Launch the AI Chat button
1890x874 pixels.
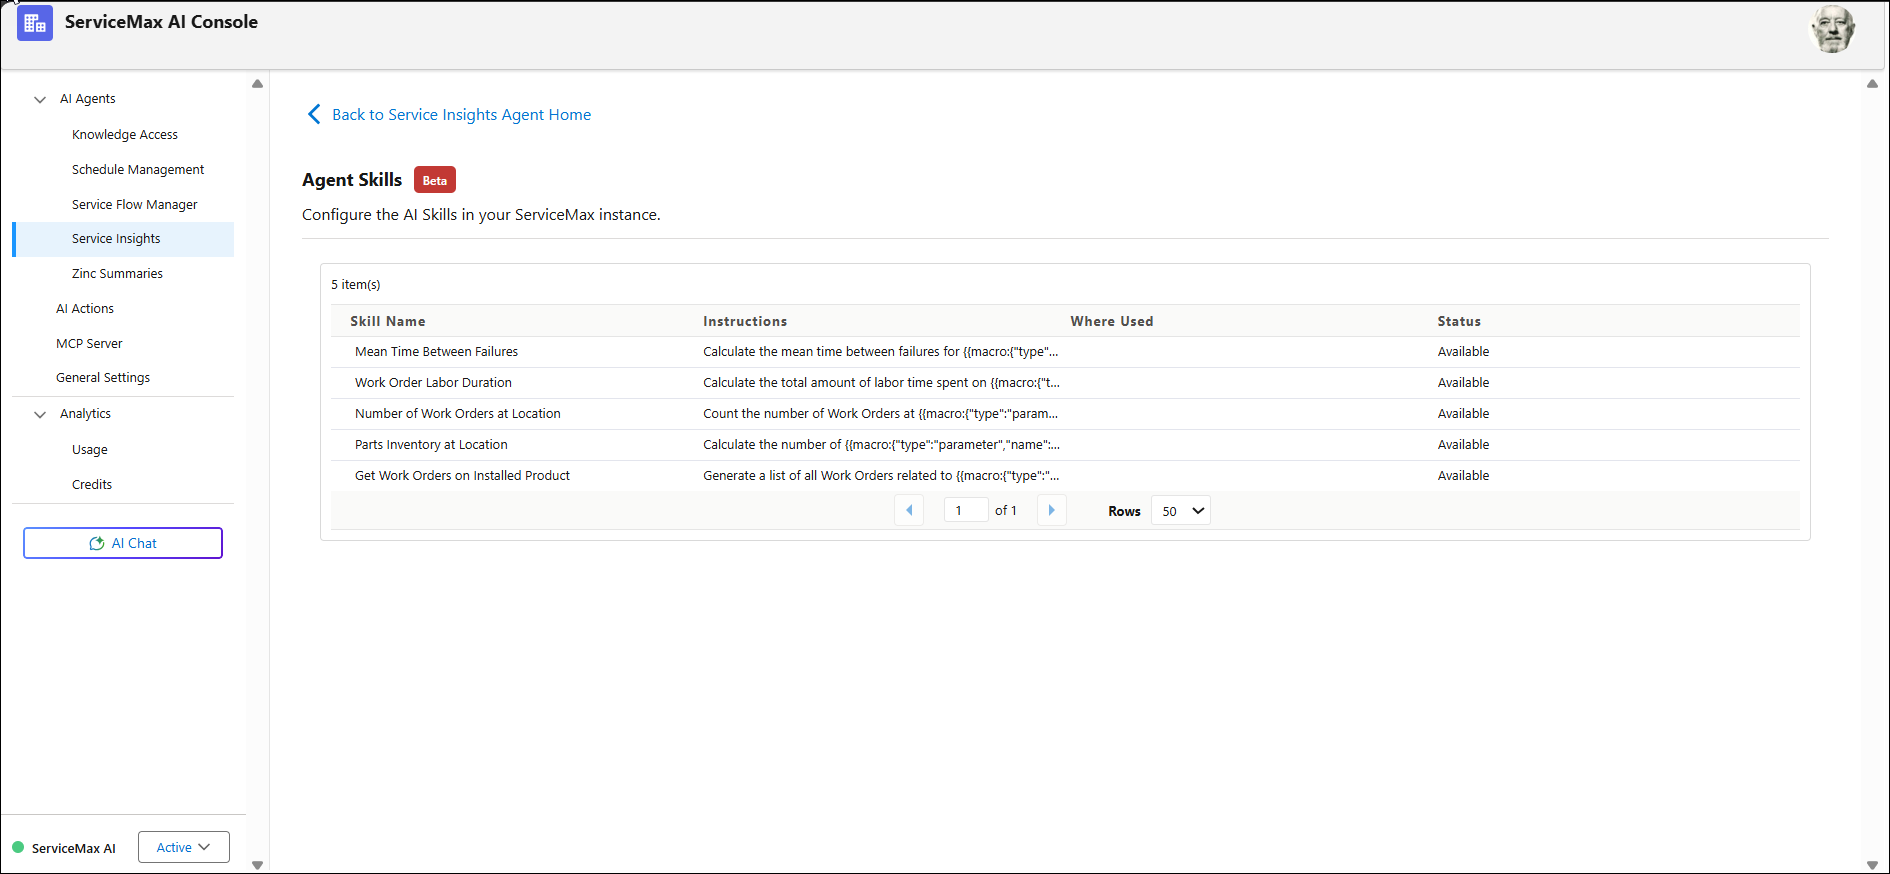coord(123,543)
